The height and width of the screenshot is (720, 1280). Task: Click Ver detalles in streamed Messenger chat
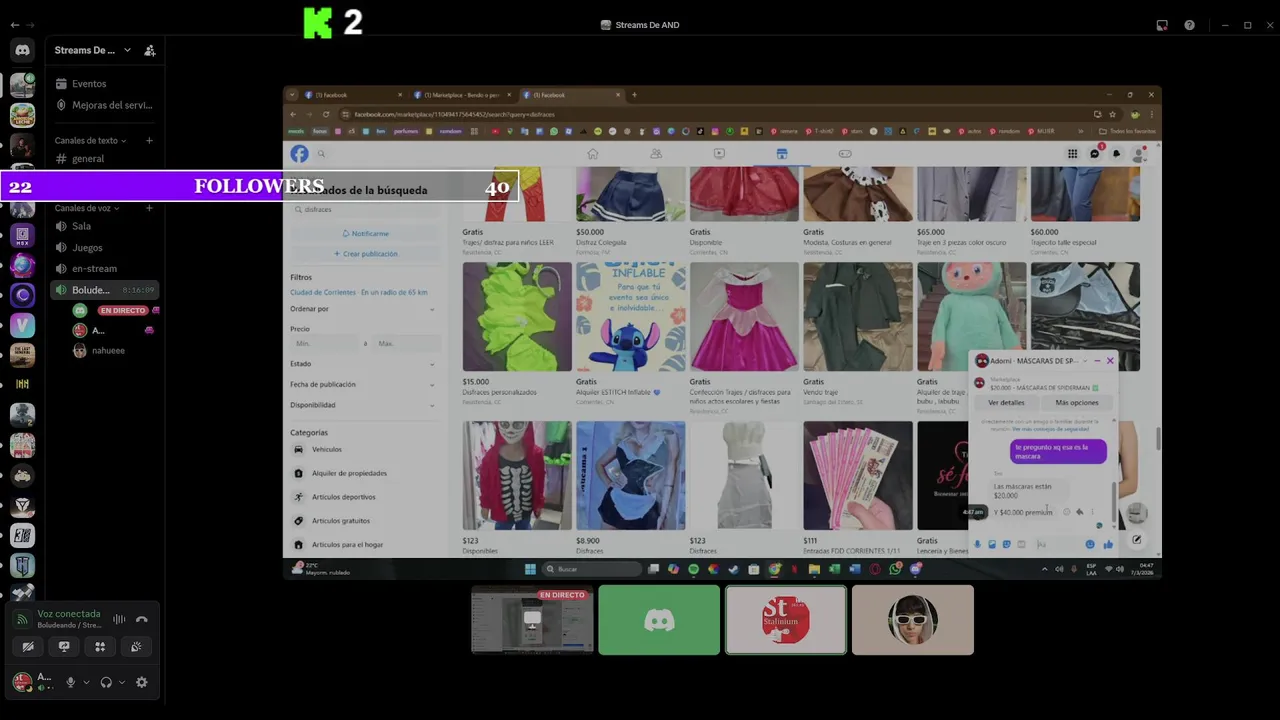pos(1006,403)
